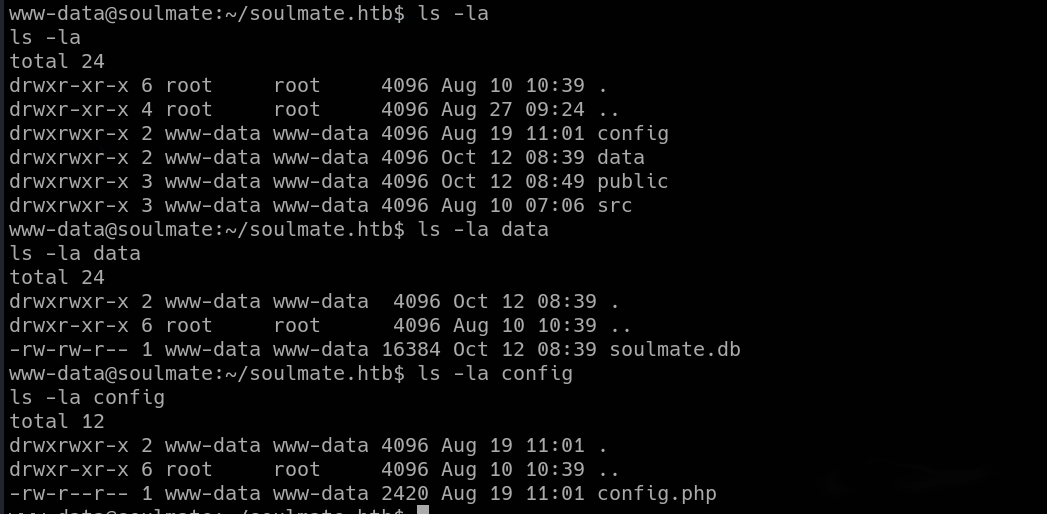Click the data directory name in first listing
Image resolution: width=1047 pixels, height=514 pixels.
click(620, 158)
